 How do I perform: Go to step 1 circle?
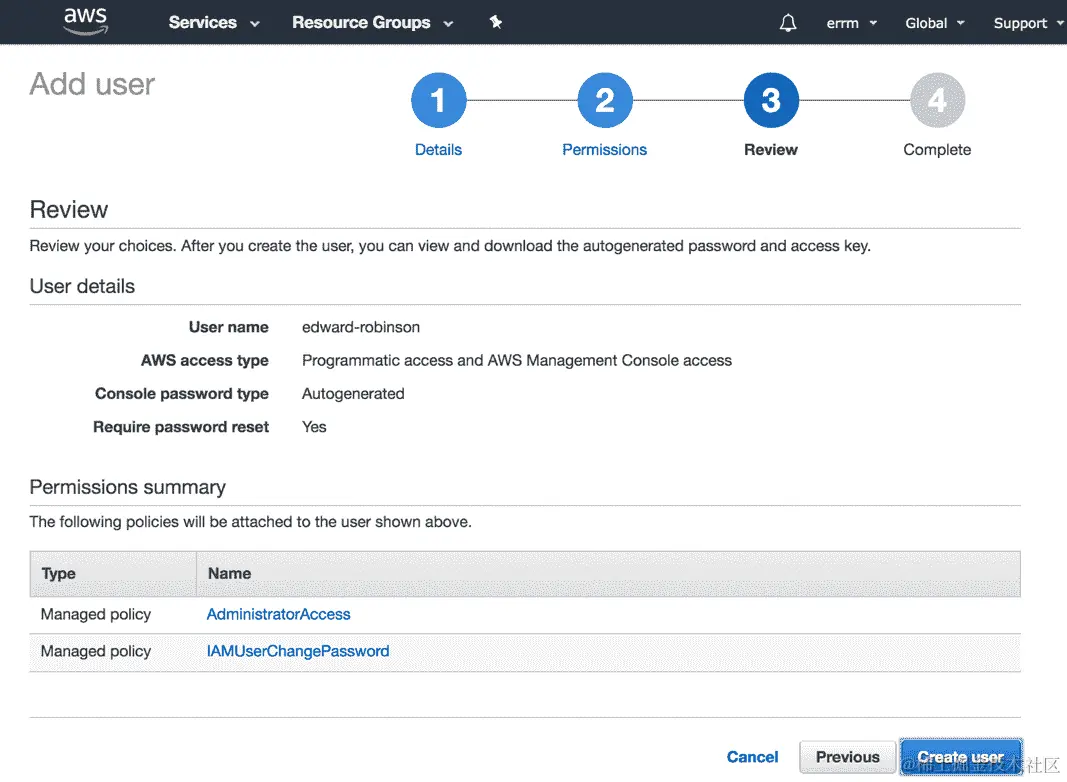(x=439, y=100)
